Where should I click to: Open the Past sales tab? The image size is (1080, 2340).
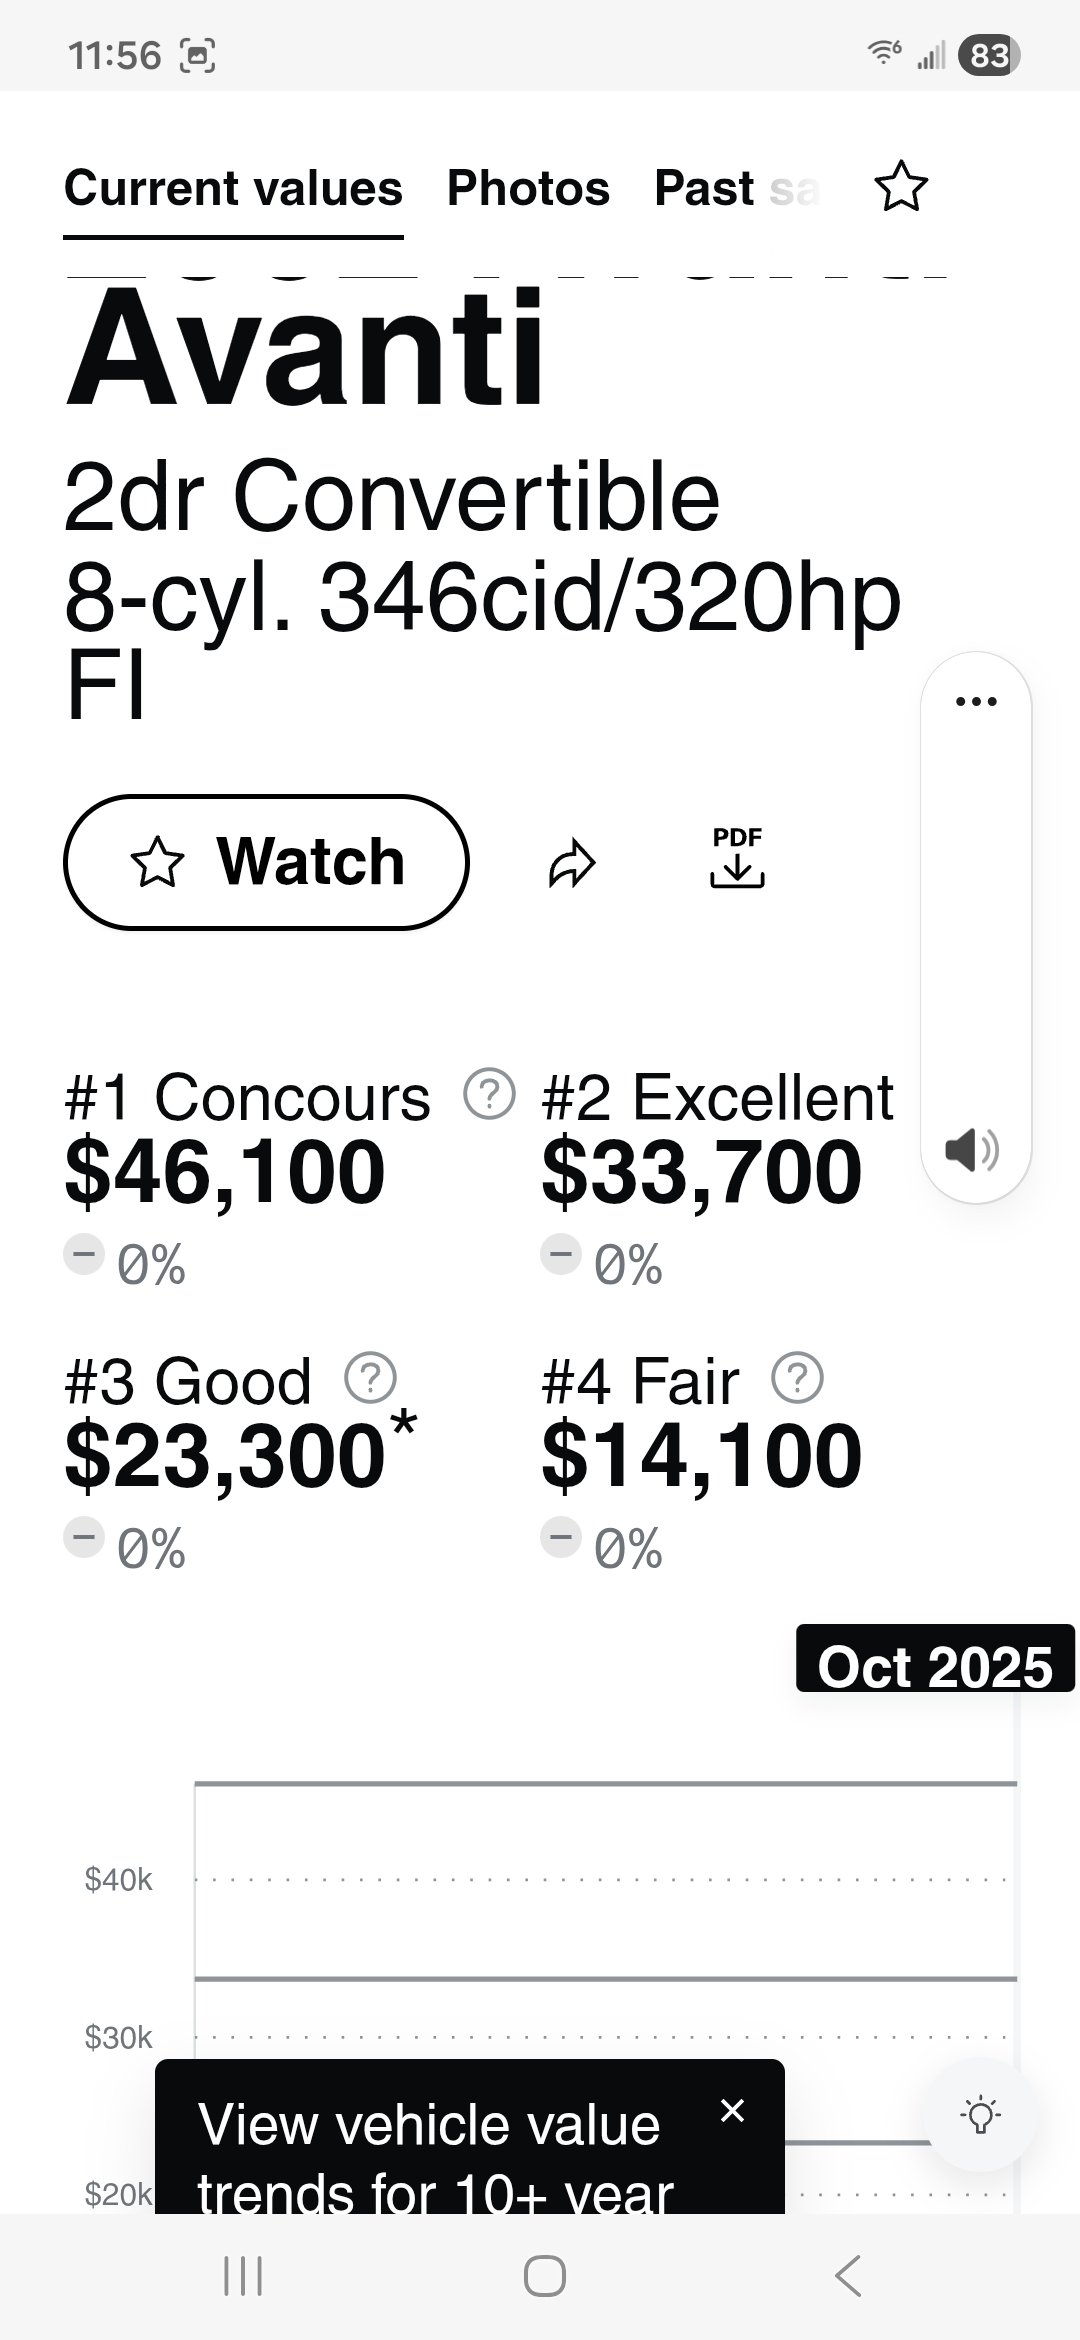736,188
